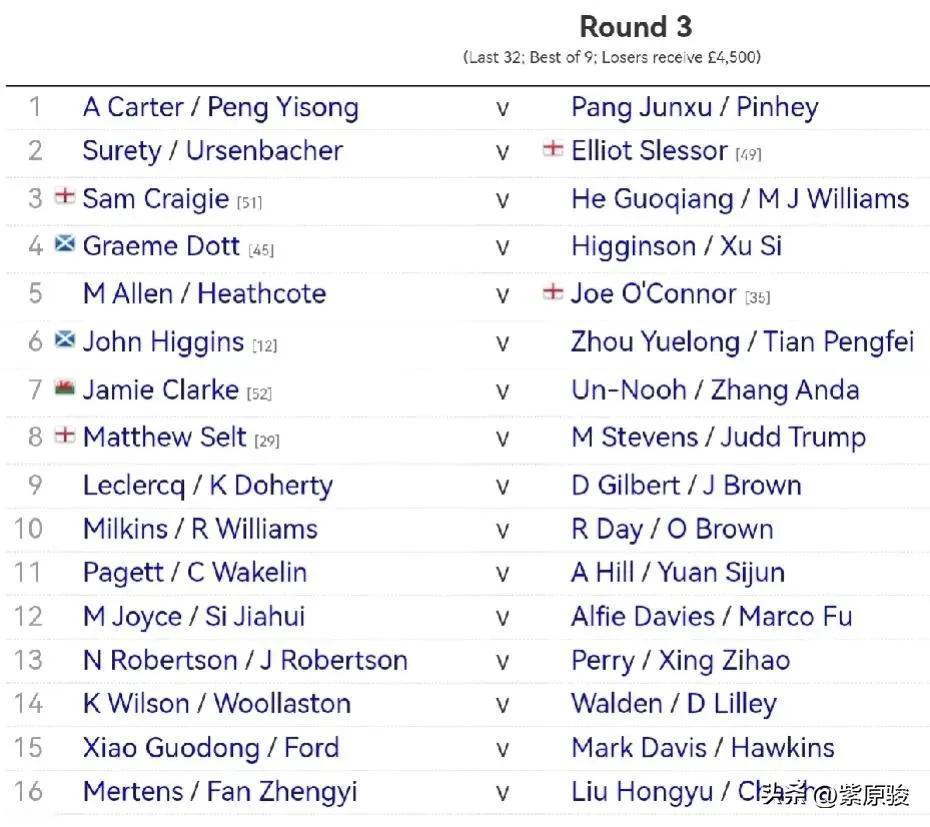The height and width of the screenshot is (827, 930).
Task: Click Peng Yisong name in match 1
Action: point(283,108)
